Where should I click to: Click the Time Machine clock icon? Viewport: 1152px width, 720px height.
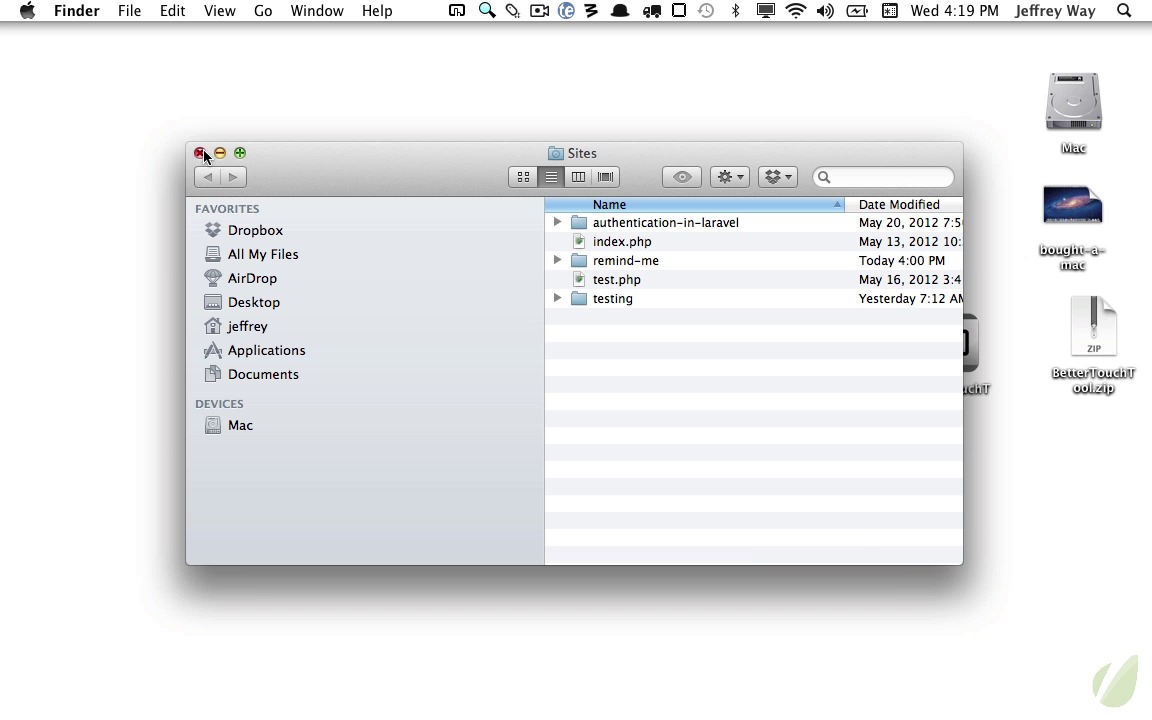pos(706,11)
